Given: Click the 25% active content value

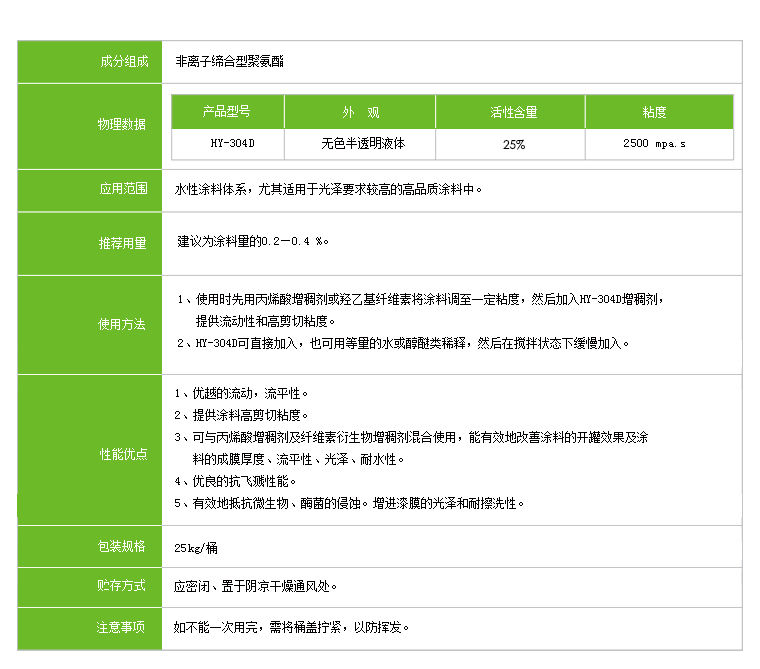Looking at the screenshot, I should coord(511,144).
